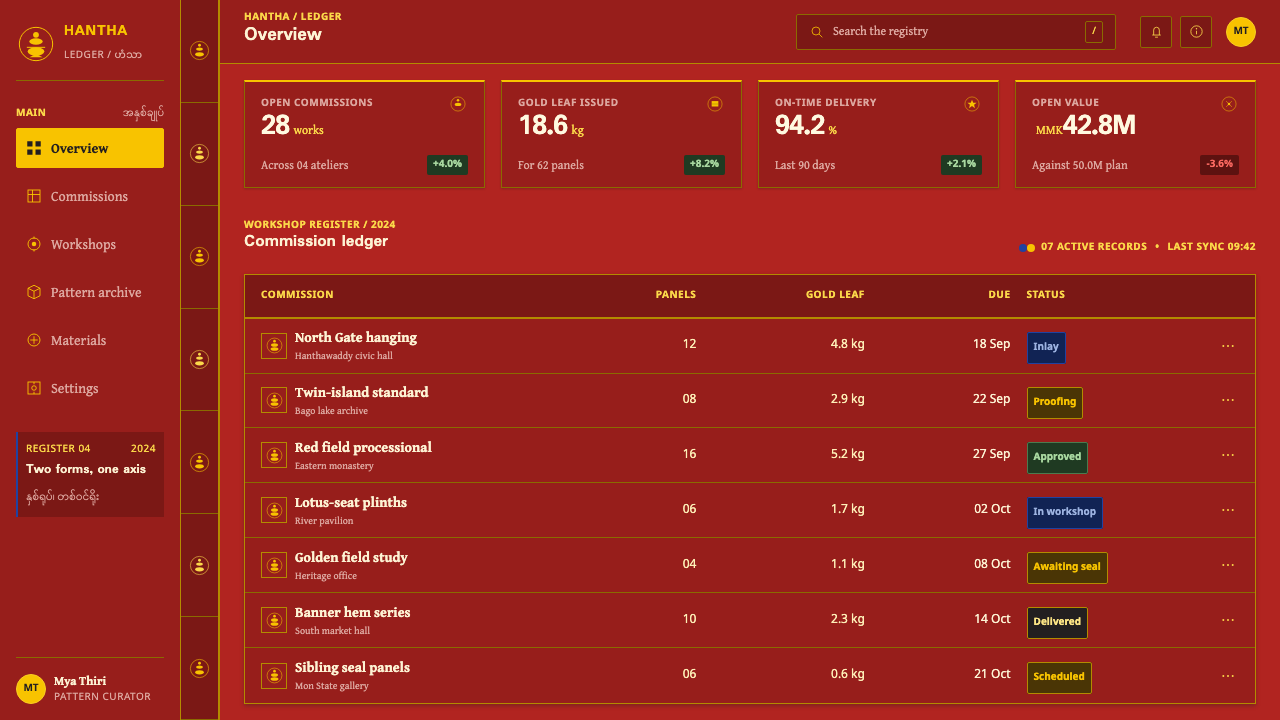Click the icon on Open Commissions card
Screen dimensions: 1280x720
pyautogui.click(x=458, y=103)
